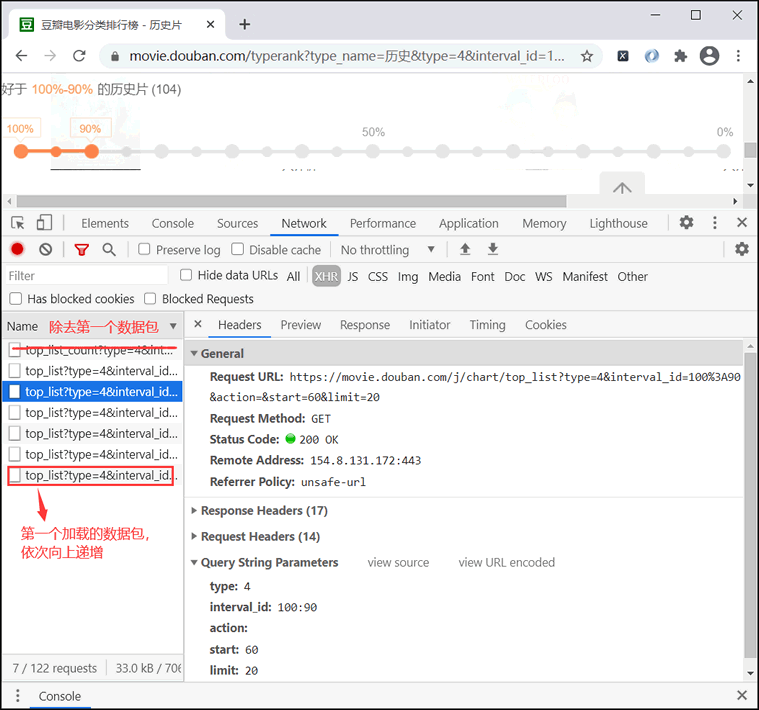Close the request details pane
The image size is (759, 710).
click(x=197, y=324)
